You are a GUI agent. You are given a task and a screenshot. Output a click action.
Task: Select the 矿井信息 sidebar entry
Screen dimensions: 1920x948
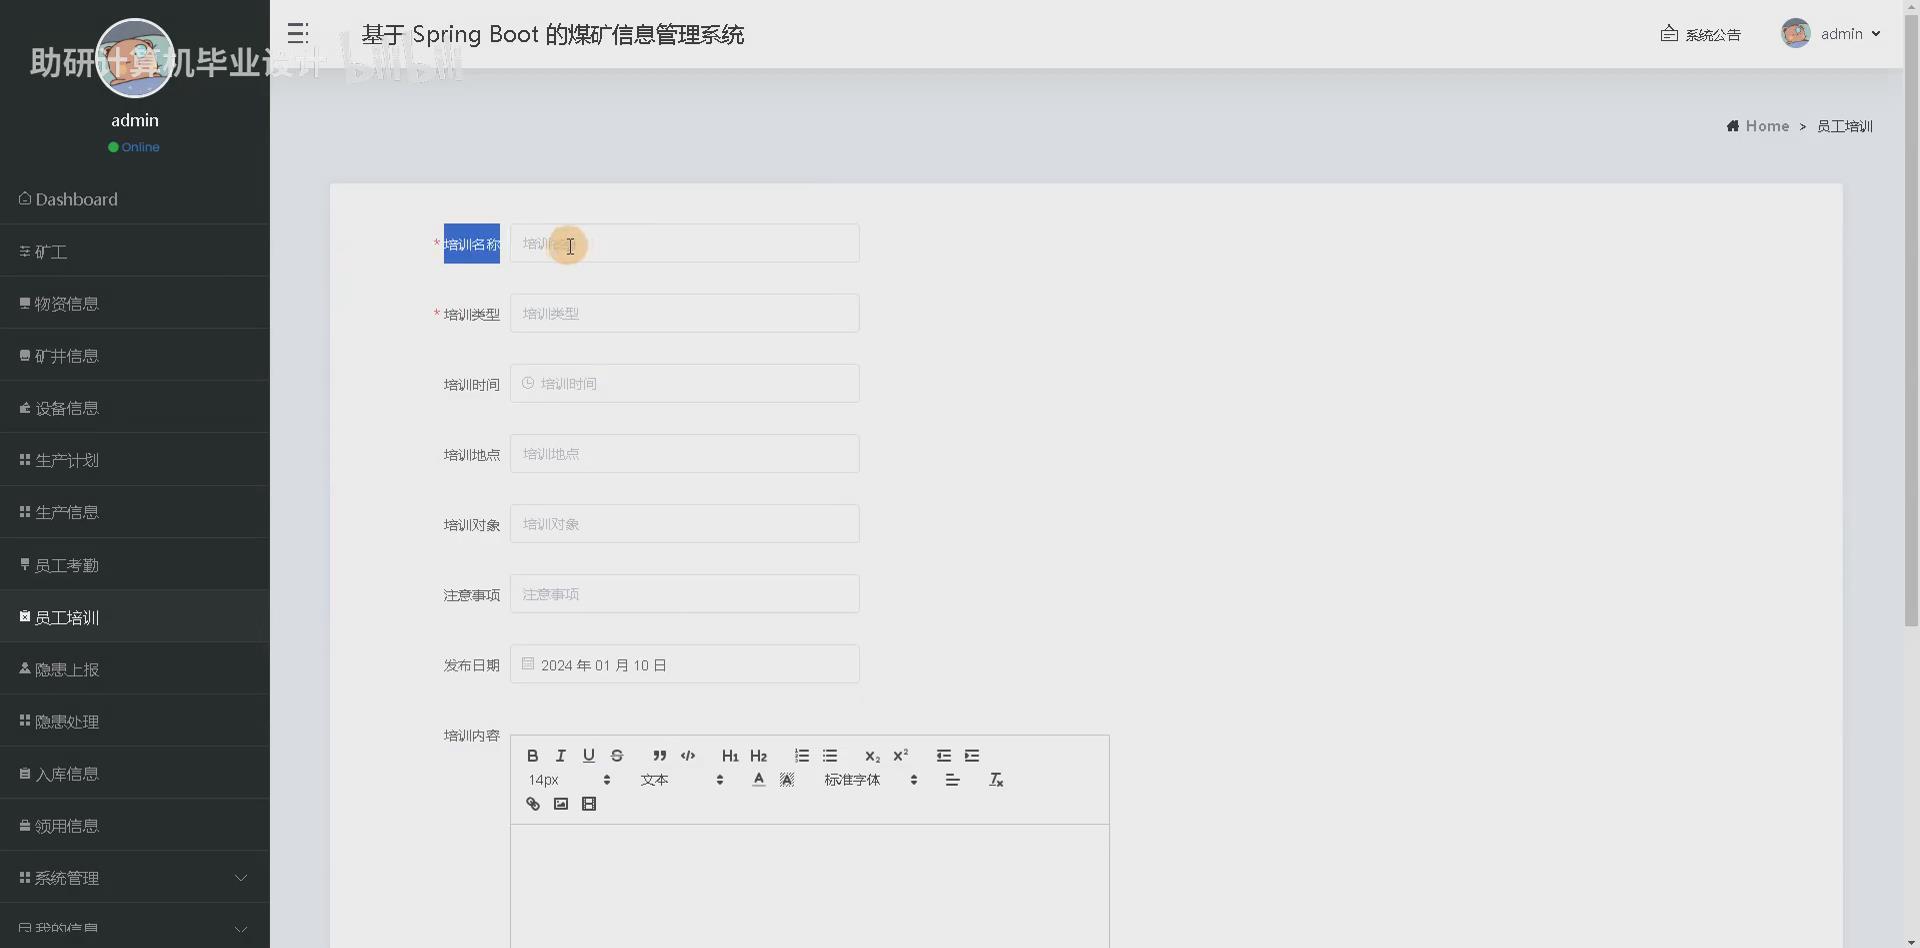tap(68, 355)
